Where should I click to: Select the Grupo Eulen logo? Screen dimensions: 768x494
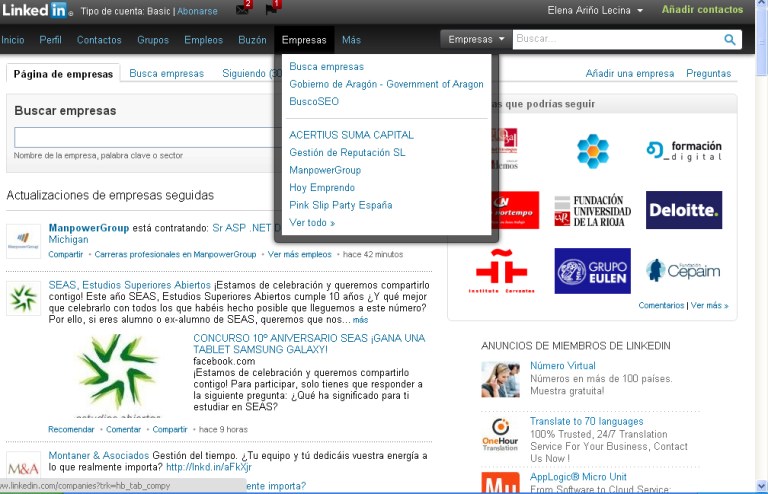pyautogui.click(x=593, y=271)
